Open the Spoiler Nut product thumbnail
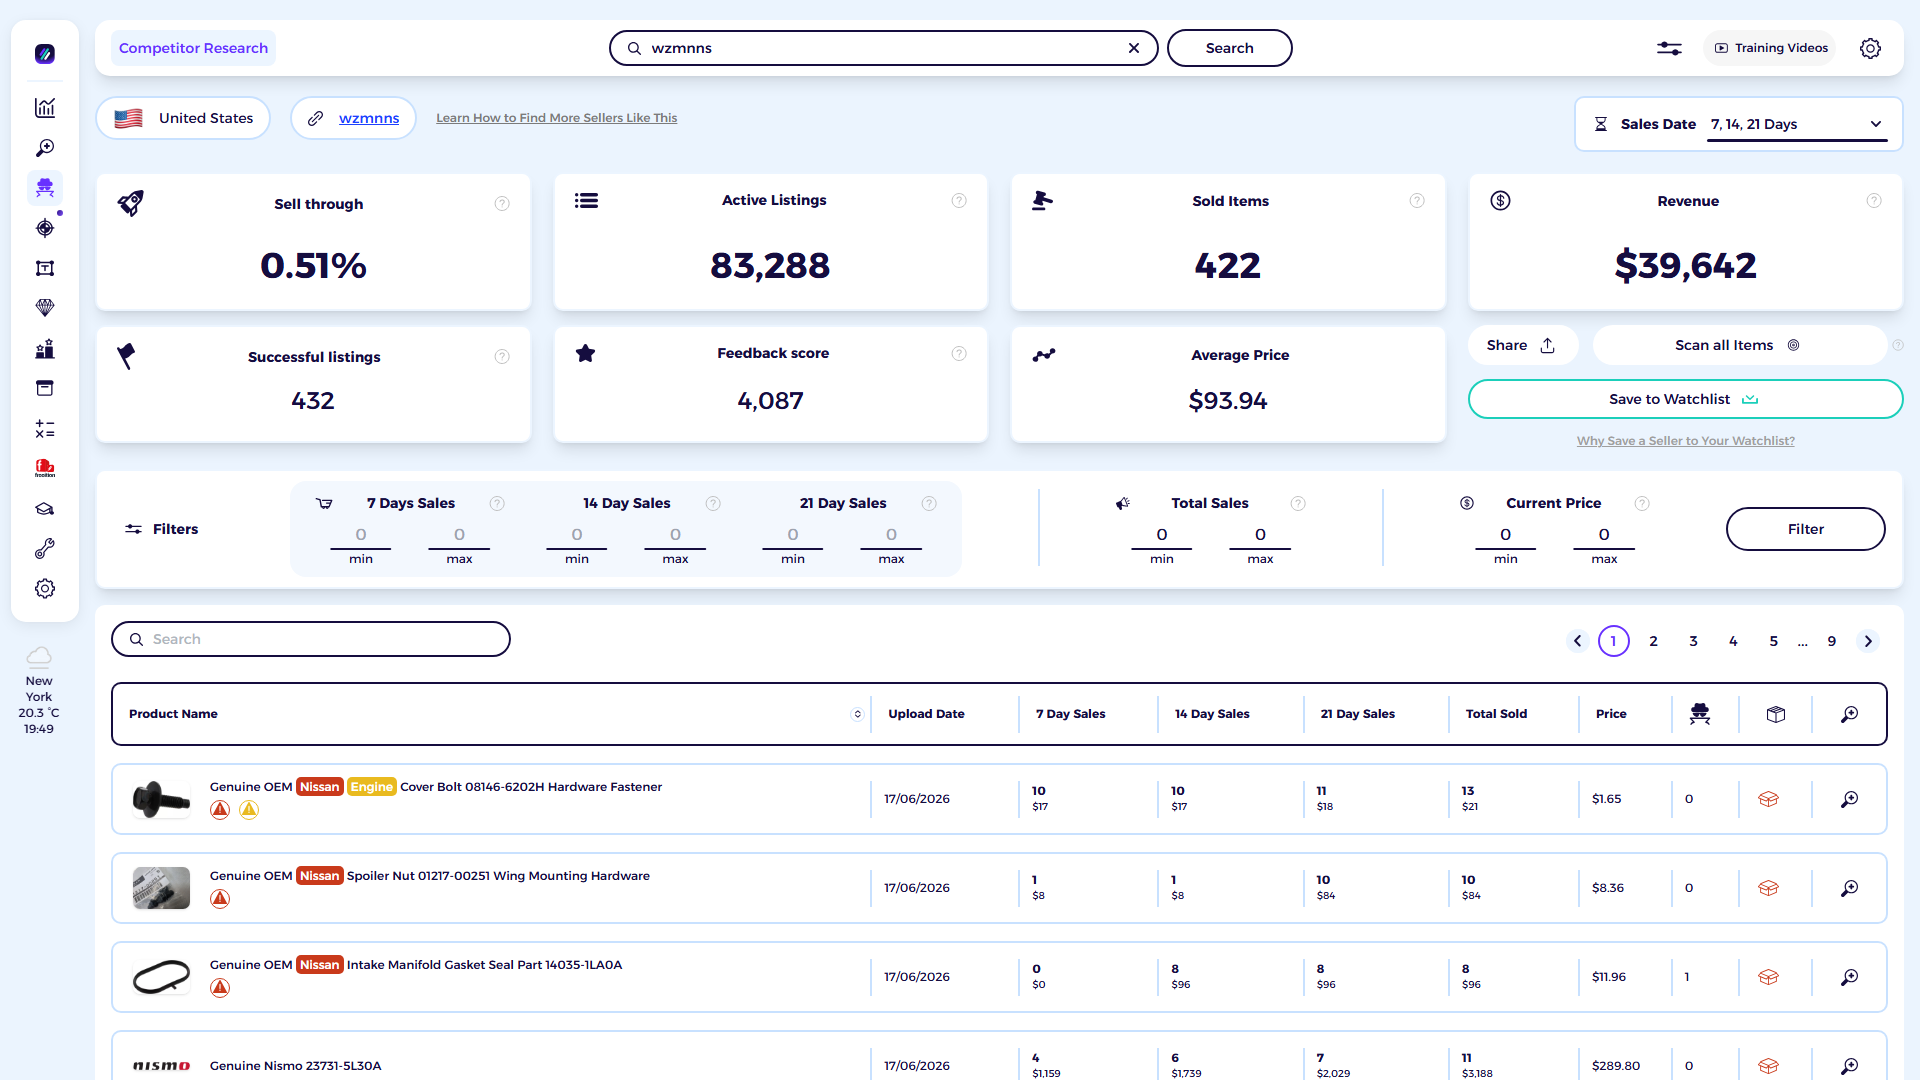1920x1080 pixels. [161, 888]
